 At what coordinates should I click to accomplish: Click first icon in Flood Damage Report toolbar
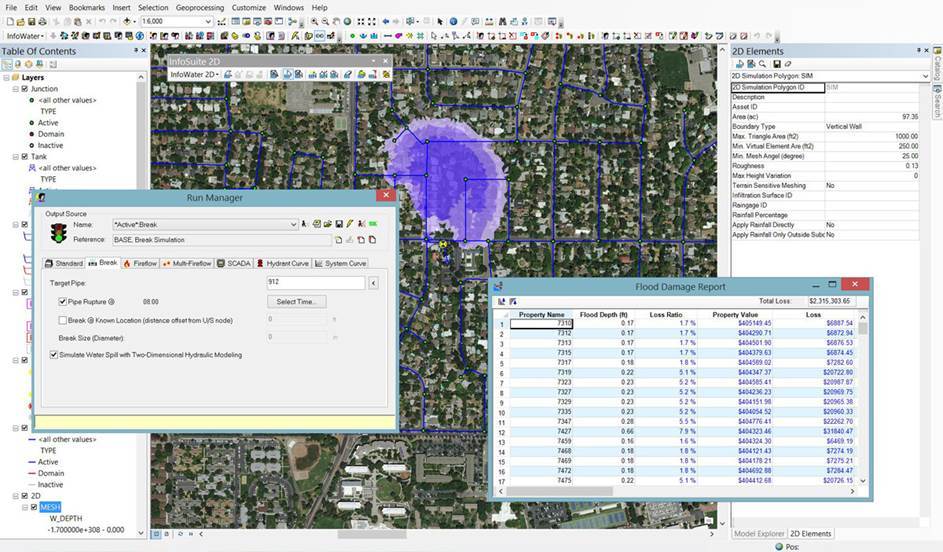pos(502,301)
